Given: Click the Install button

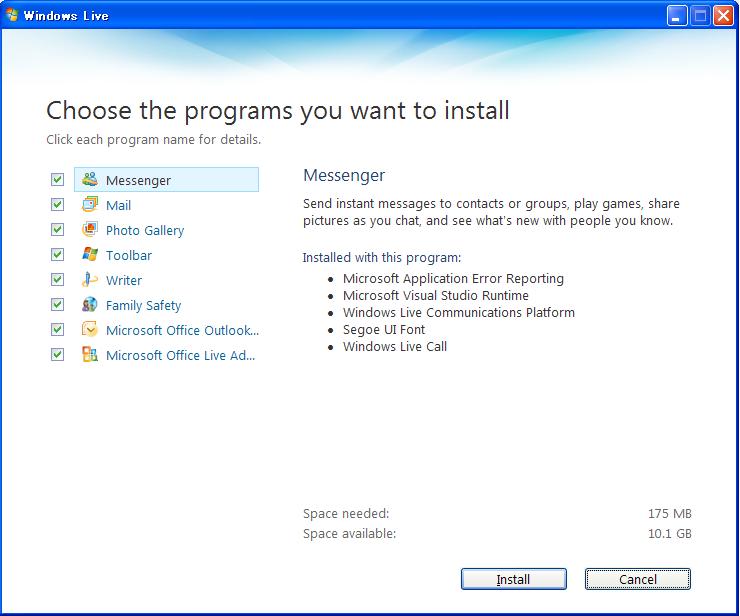Looking at the screenshot, I should [x=513, y=579].
